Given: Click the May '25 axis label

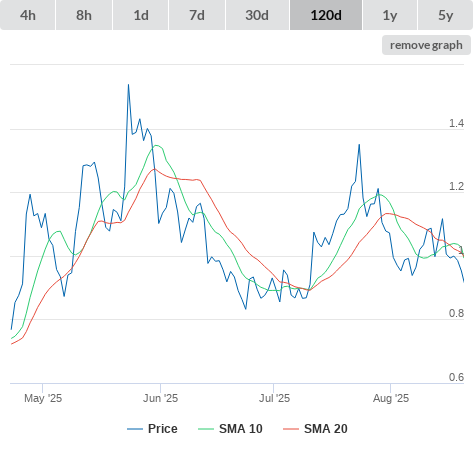Looking at the screenshot, I should (x=43, y=398).
